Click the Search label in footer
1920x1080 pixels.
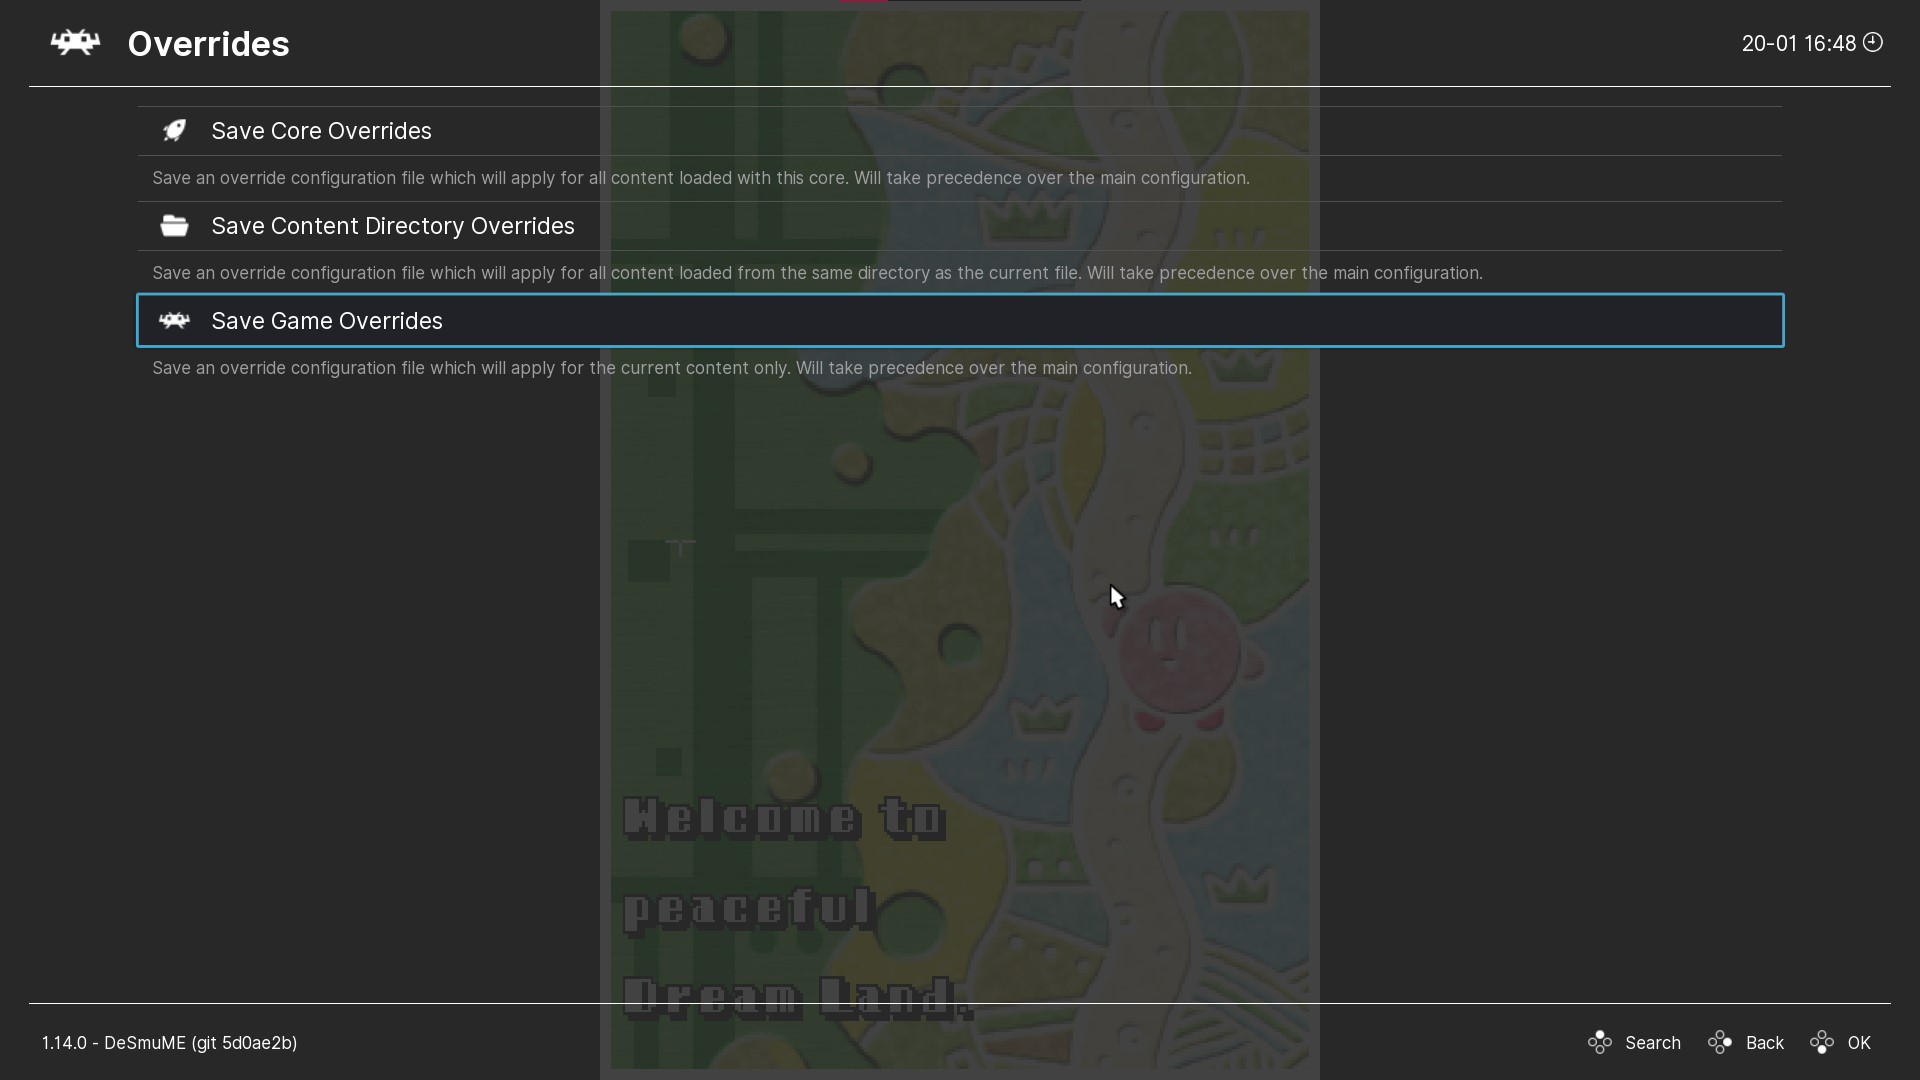pyautogui.click(x=1653, y=1043)
